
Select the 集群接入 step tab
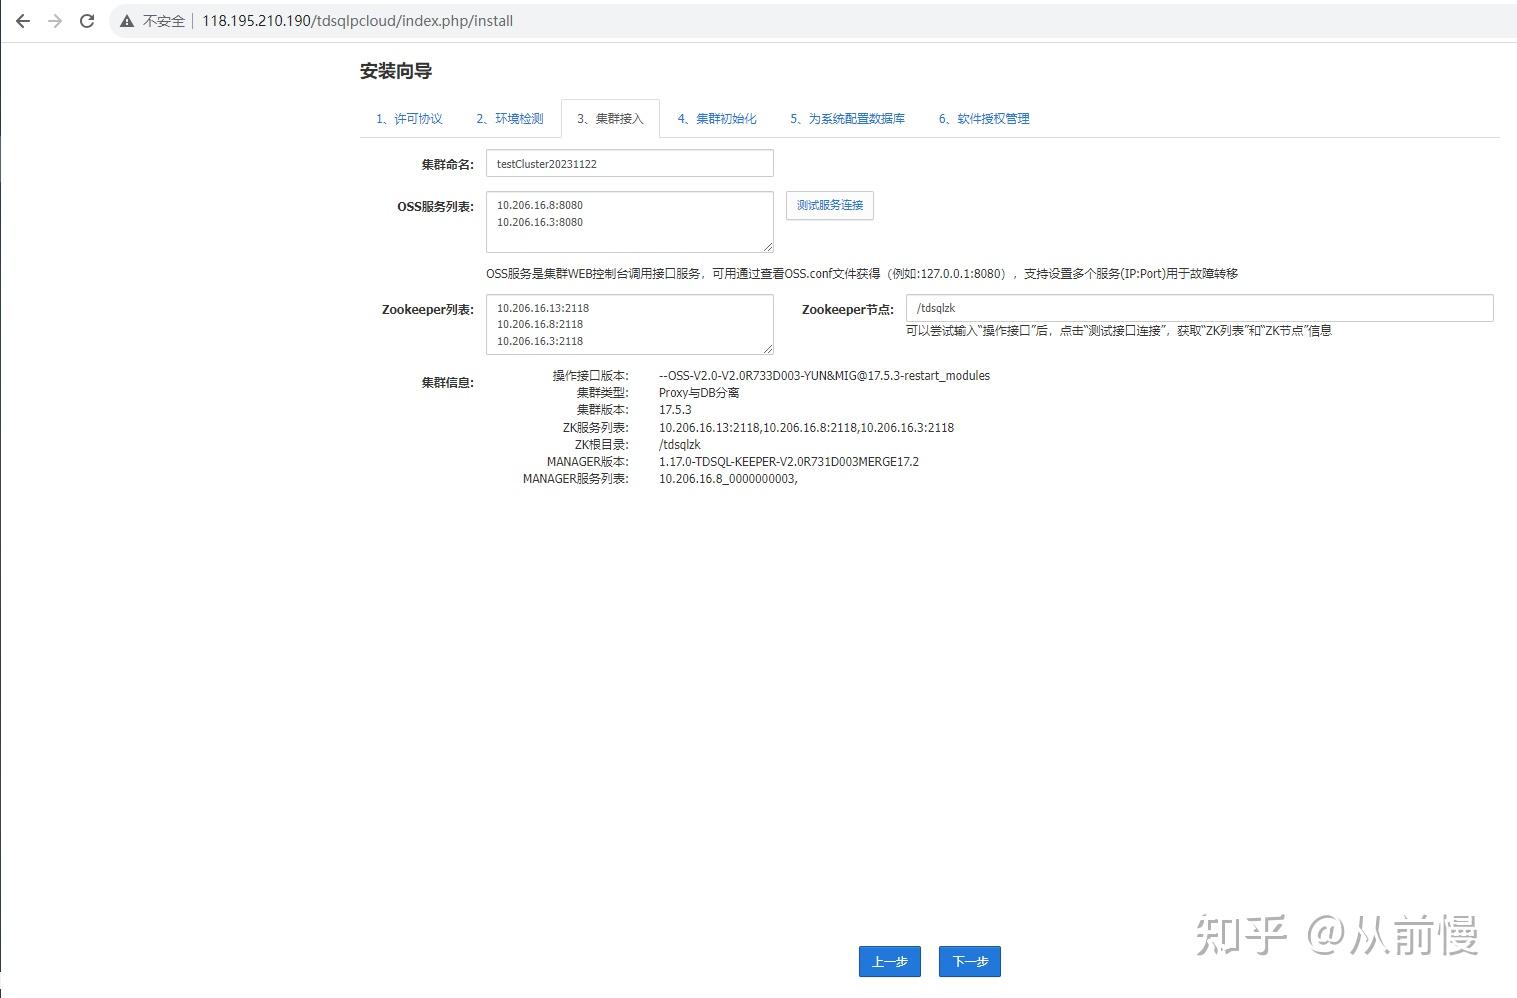[611, 118]
